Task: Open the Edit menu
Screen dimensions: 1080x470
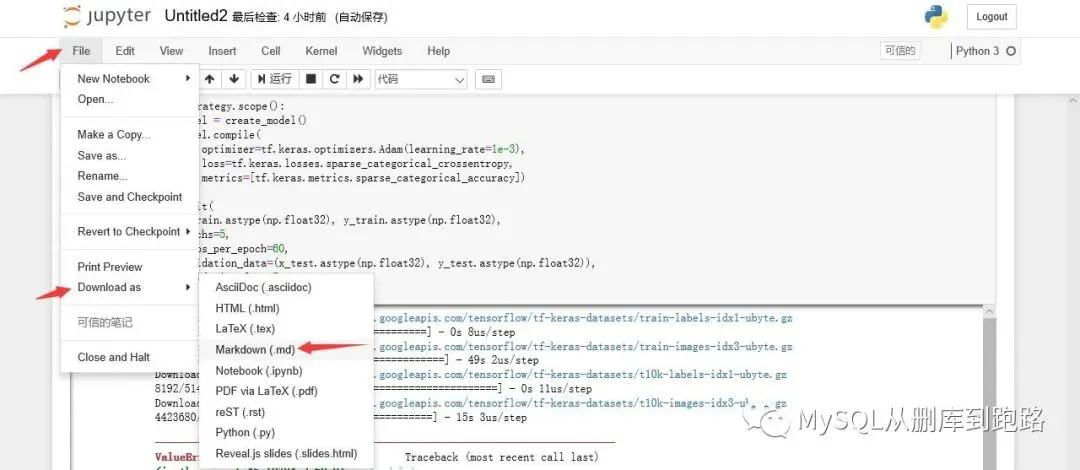Action: coord(125,51)
